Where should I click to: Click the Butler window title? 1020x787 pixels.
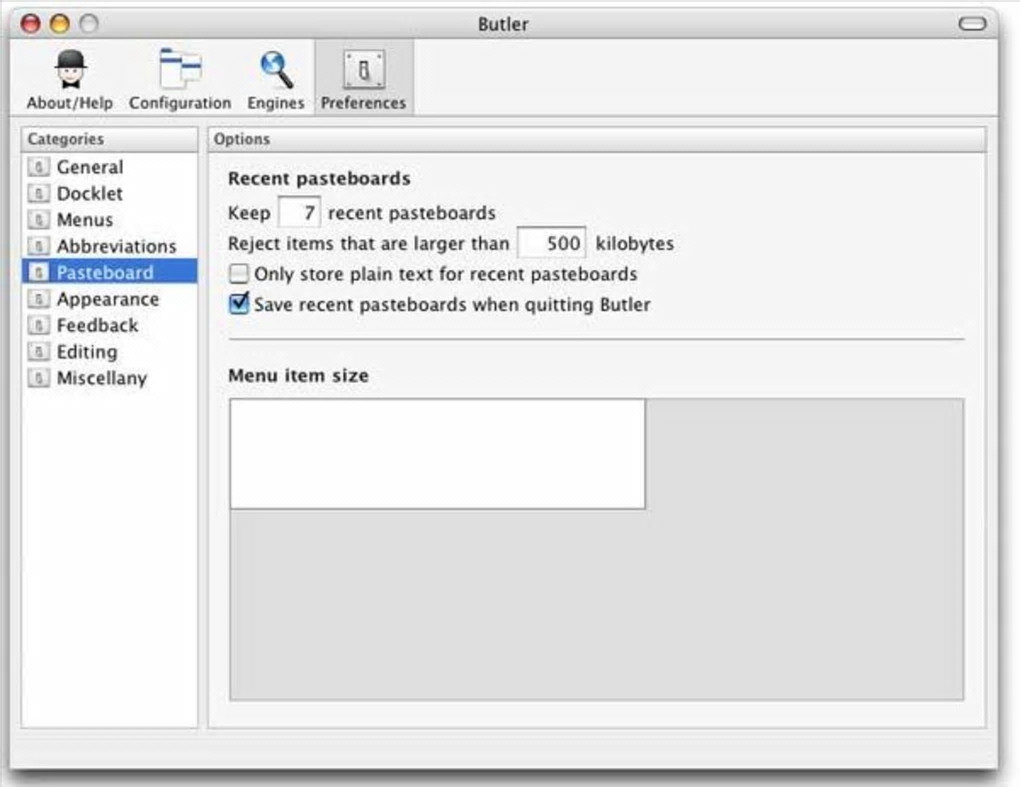tap(503, 24)
